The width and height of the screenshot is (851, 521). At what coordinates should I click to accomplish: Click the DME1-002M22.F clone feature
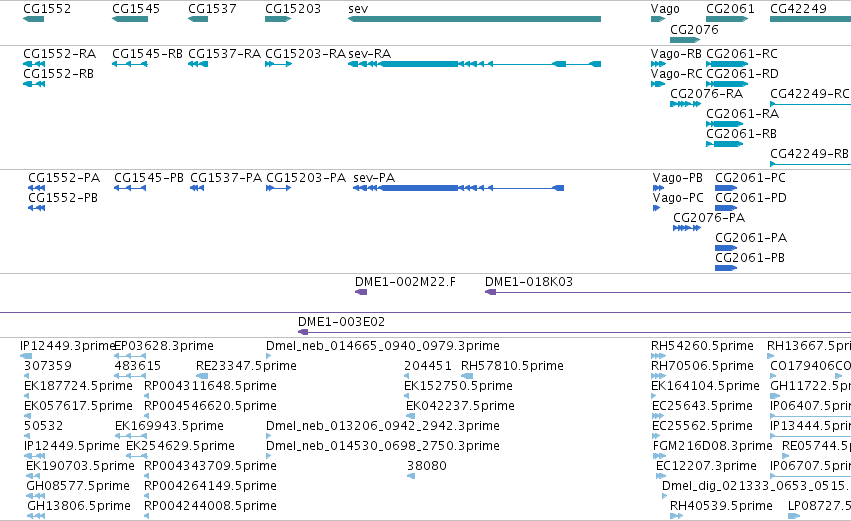361,293
